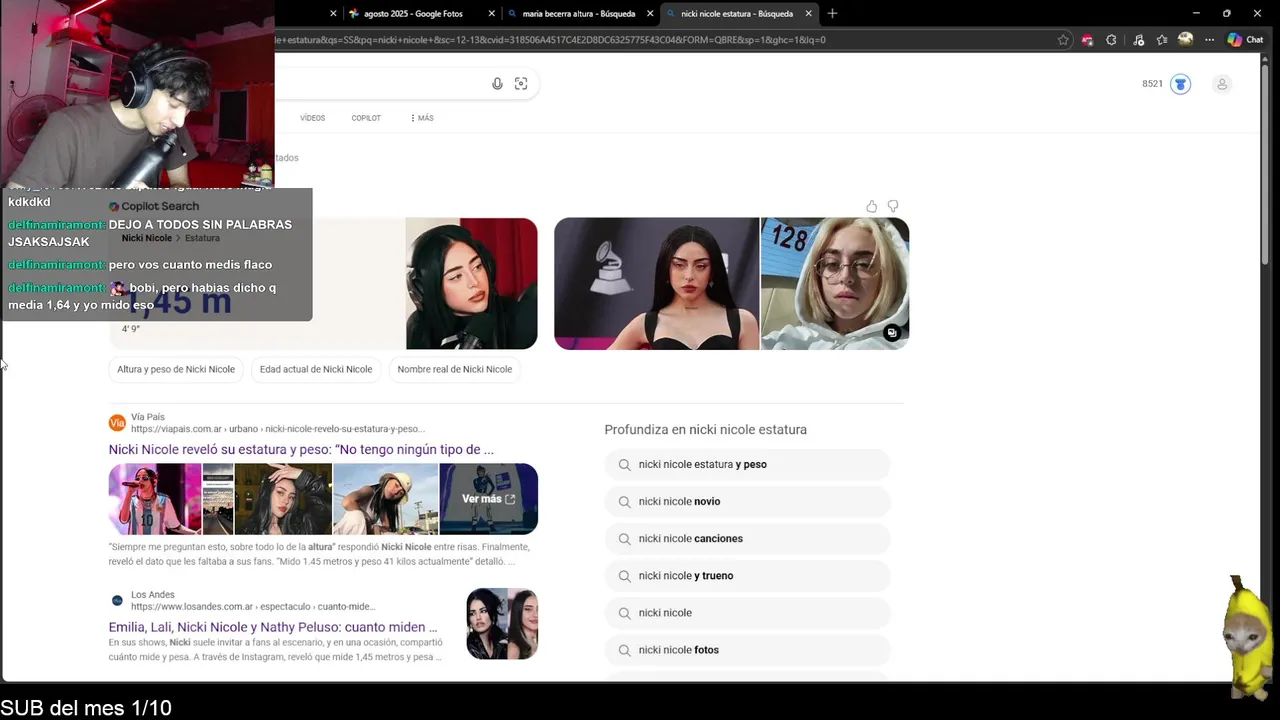Open a new browser tab

tap(832, 13)
